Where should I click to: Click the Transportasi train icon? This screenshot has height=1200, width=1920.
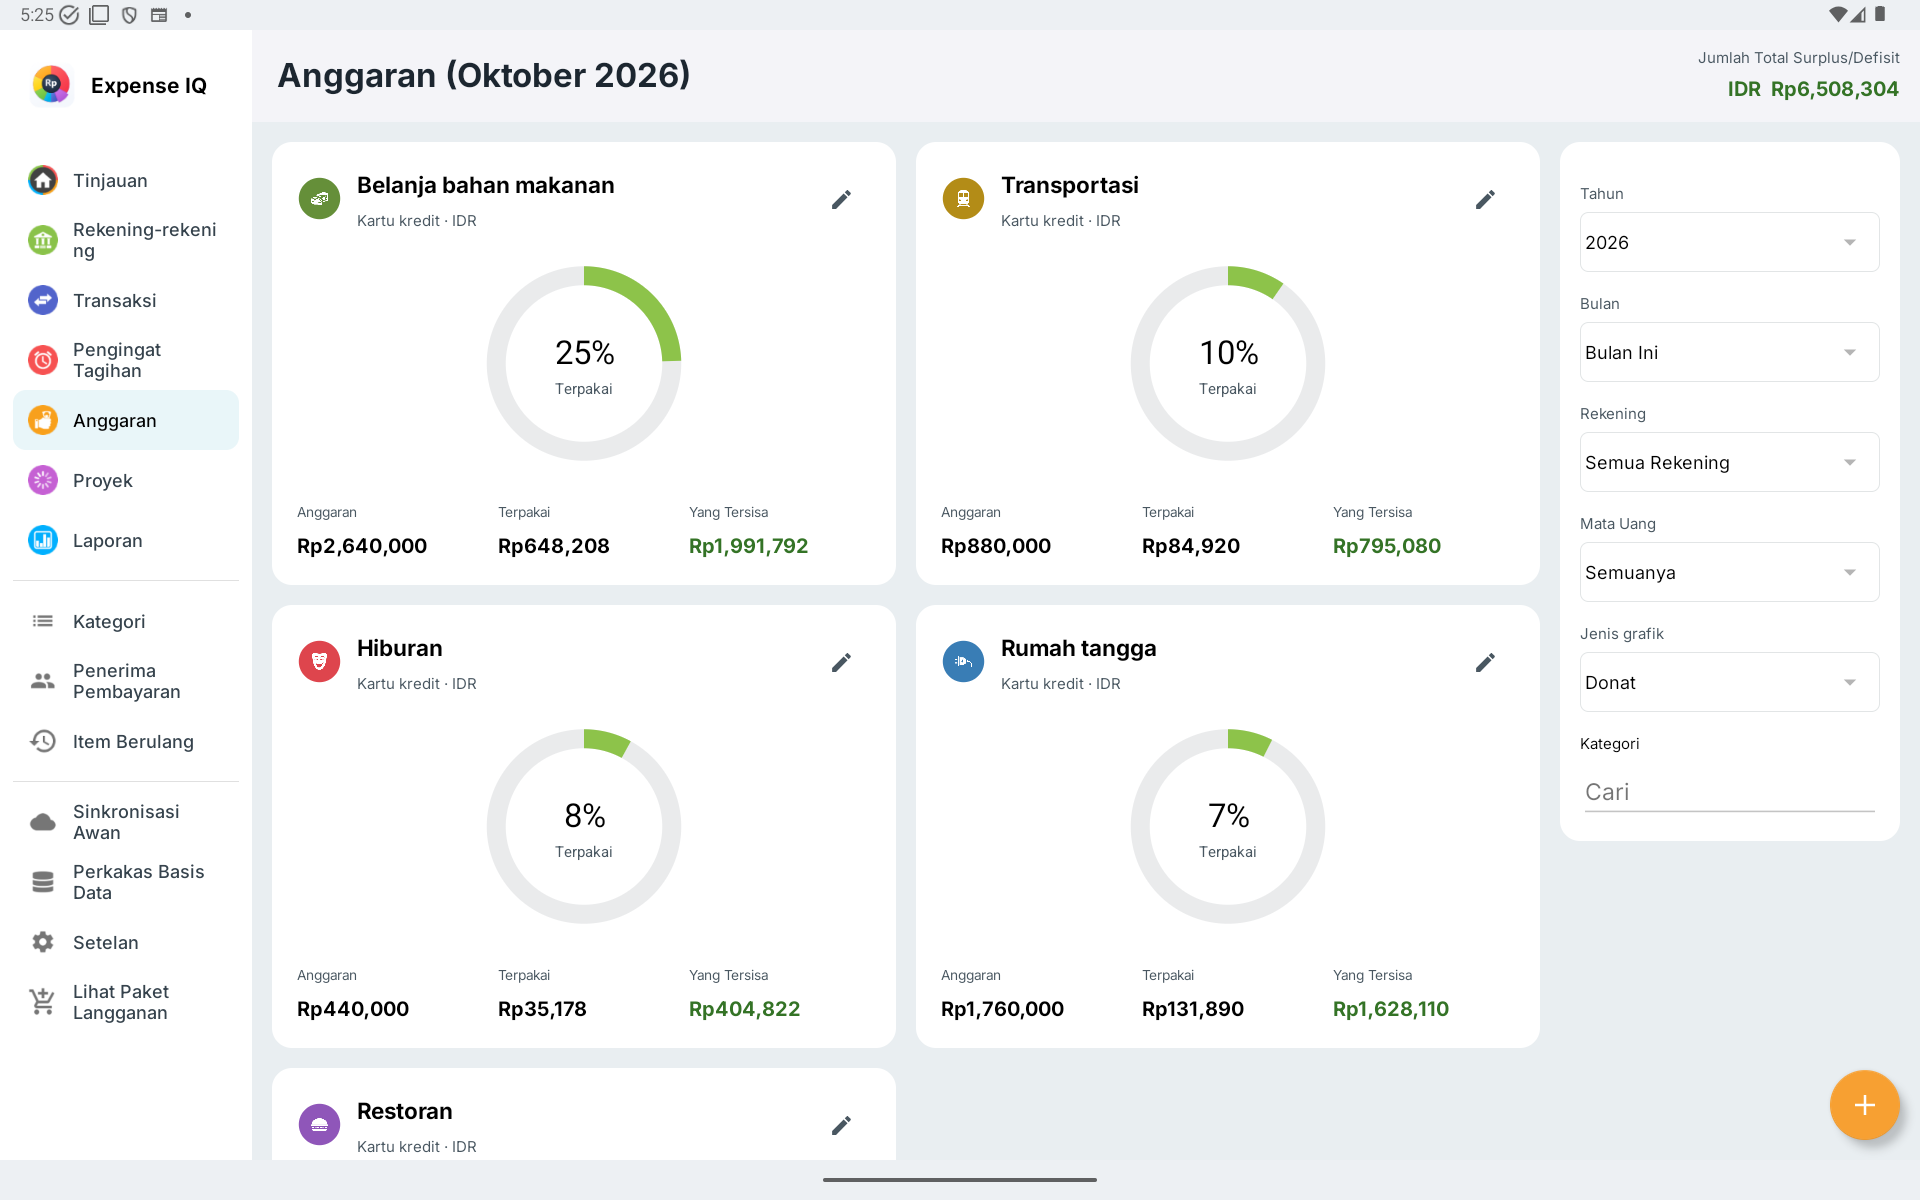[963, 199]
